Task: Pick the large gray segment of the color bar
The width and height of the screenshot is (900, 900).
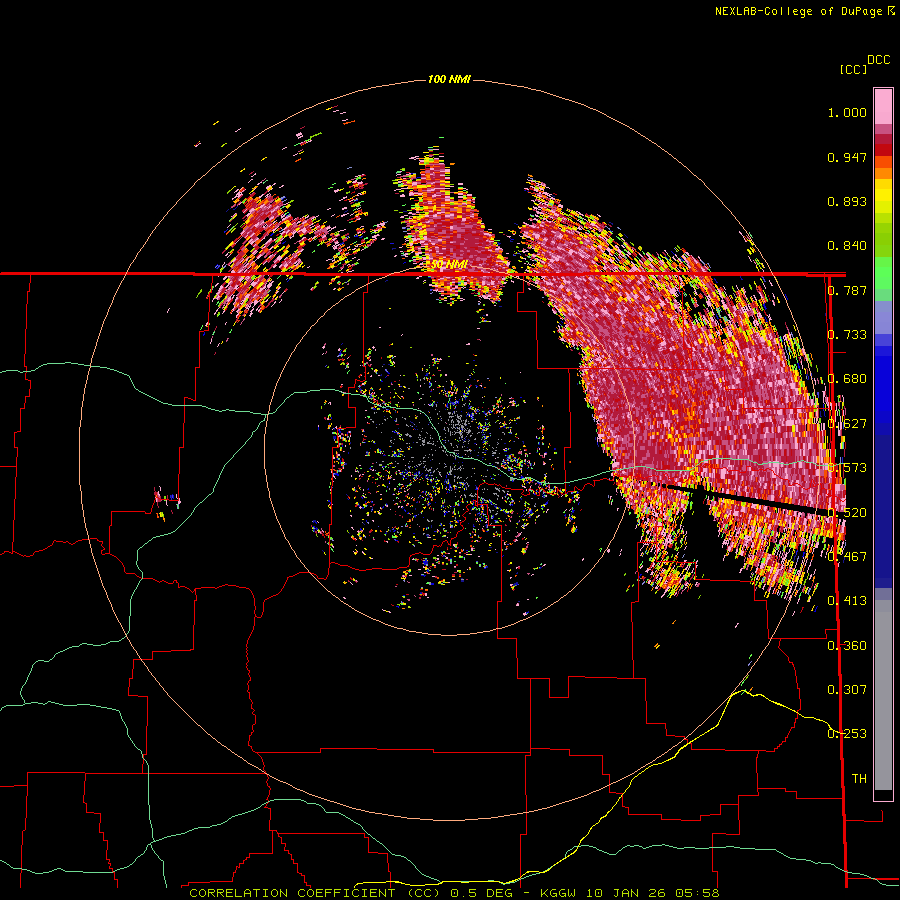Action: coord(883,695)
